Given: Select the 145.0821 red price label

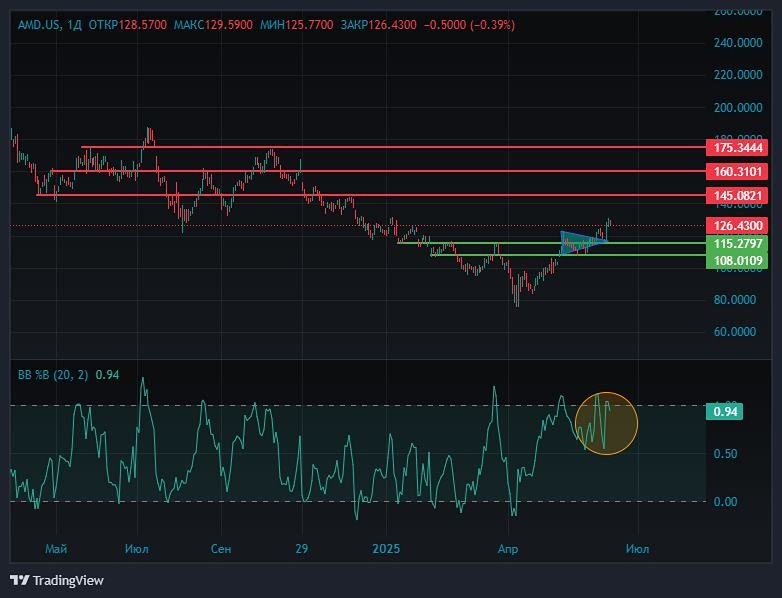Looking at the screenshot, I should [x=738, y=195].
